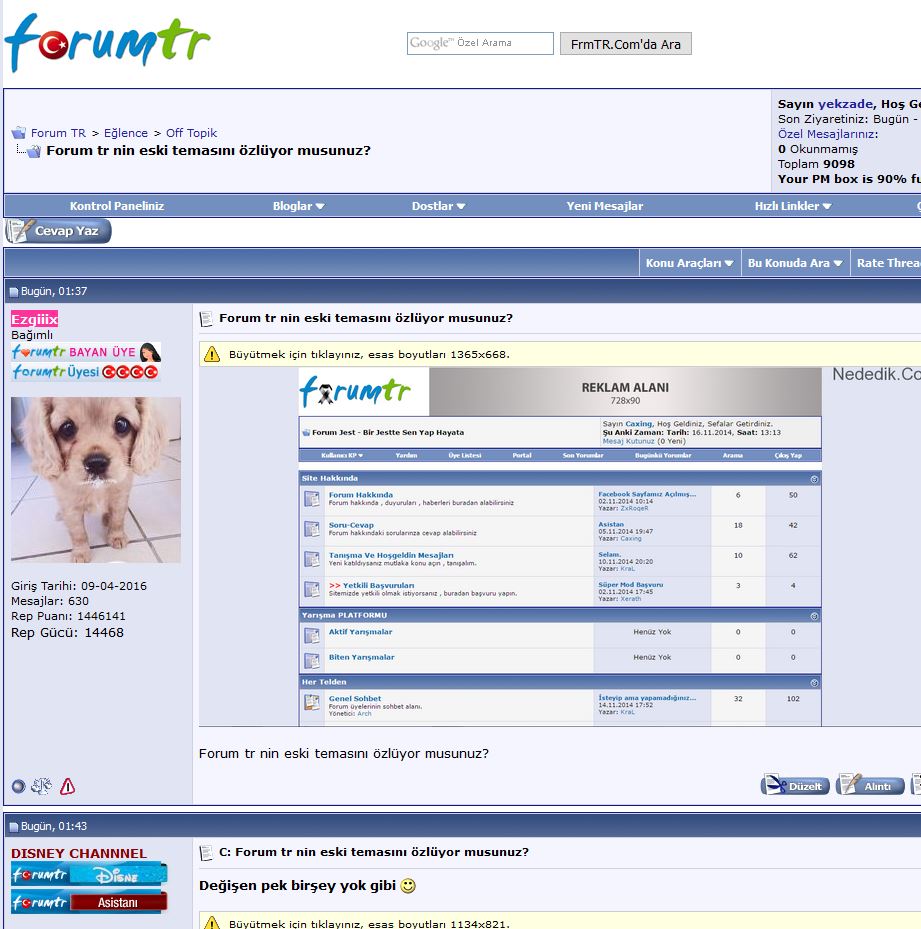Image resolution: width=921 pixels, height=929 pixels.
Task: Open the Dostlar dropdown menu
Action: (x=438, y=206)
